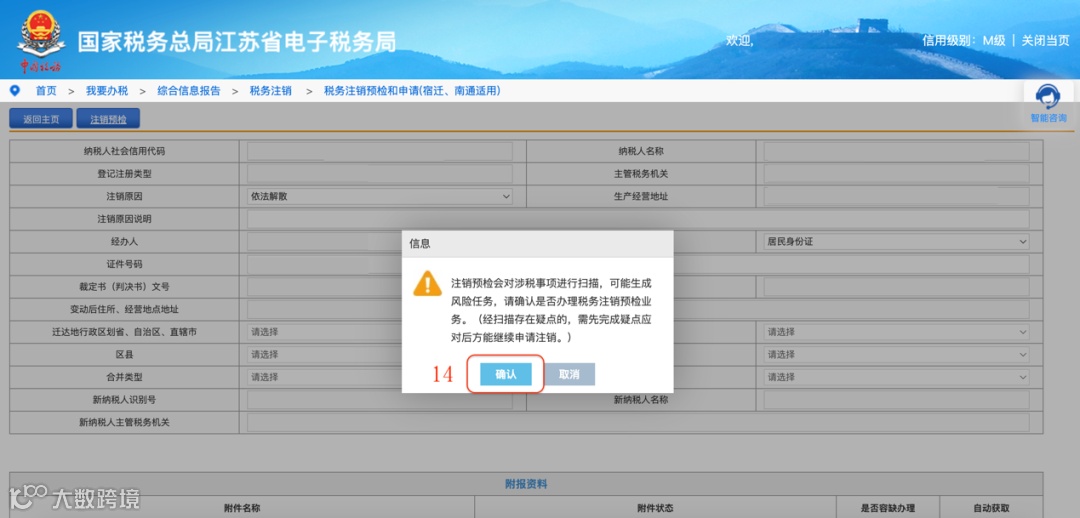Open the 智能咨询 assistant icon
The width and height of the screenshot is (1080, 518).
(1048, 103)
